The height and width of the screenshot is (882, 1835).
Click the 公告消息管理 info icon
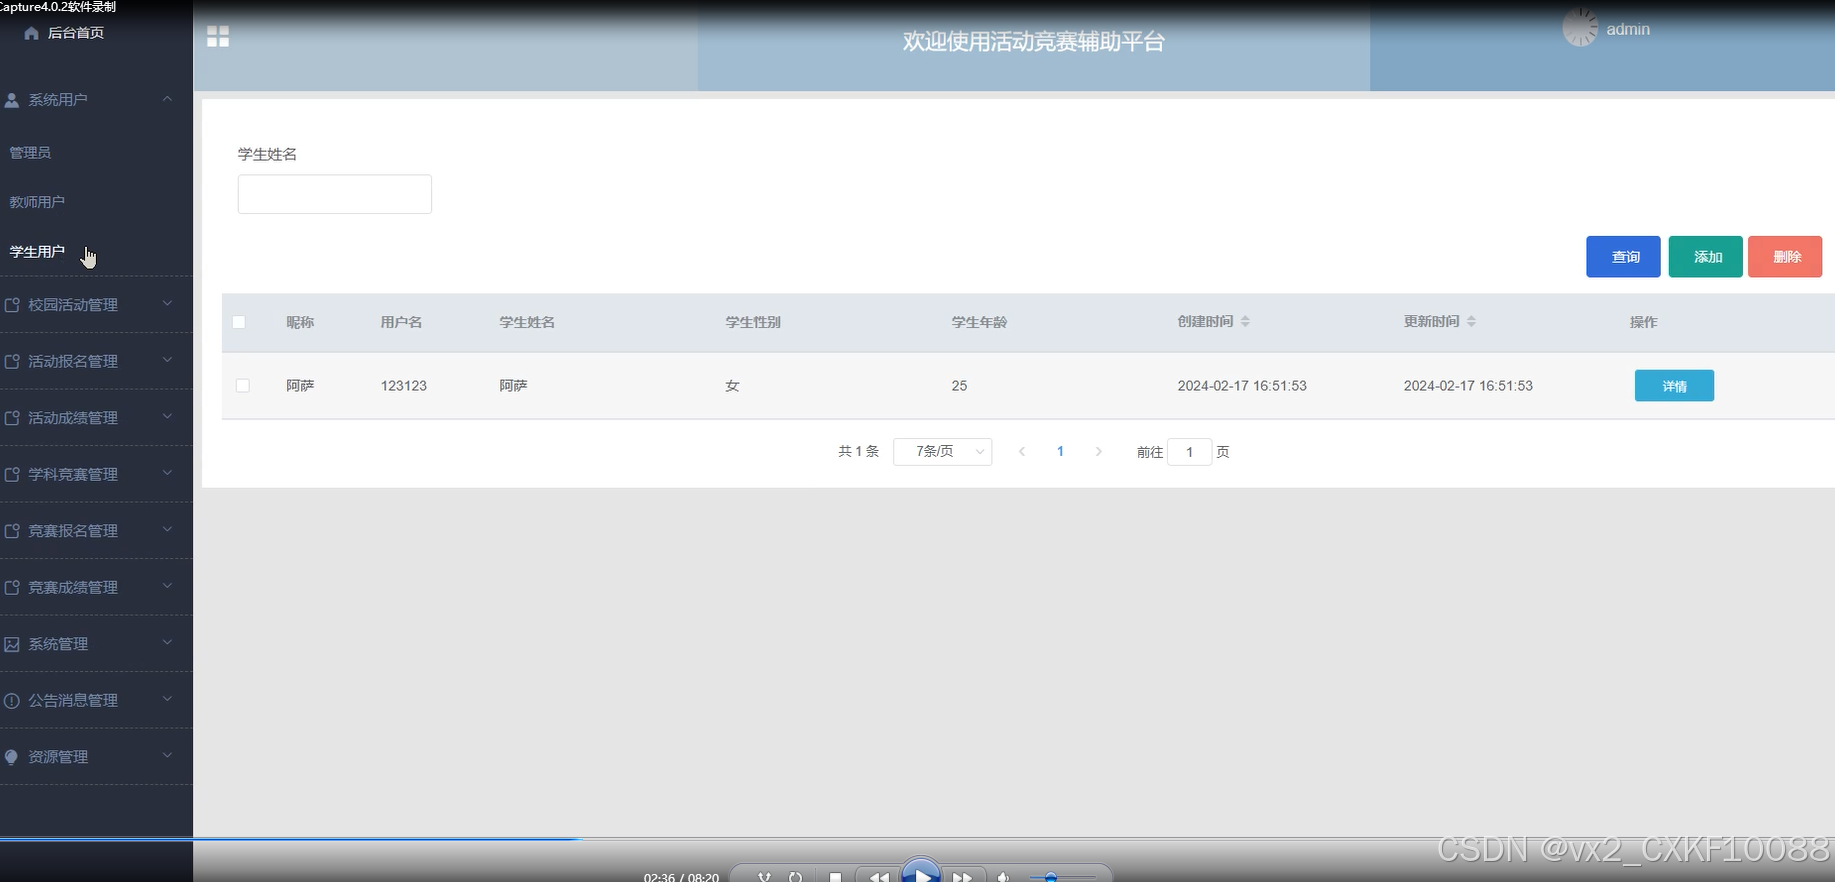pos(12,700)
